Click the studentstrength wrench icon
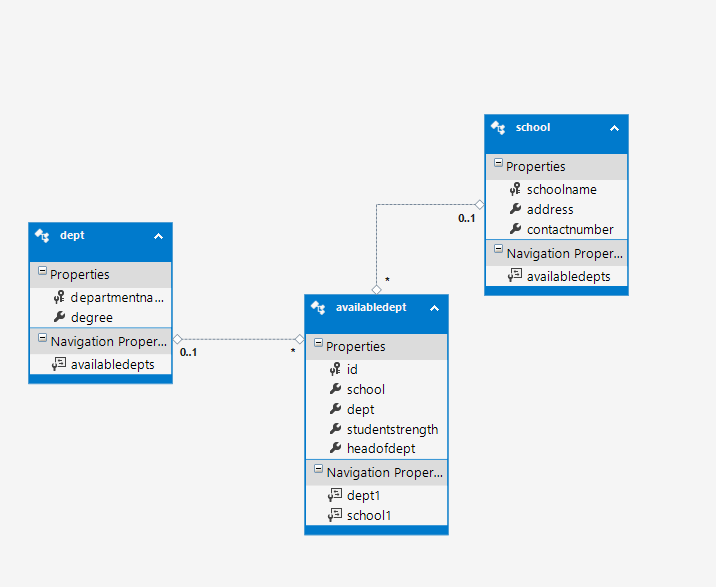The image size is (716, 587). [x=335, y=429]
